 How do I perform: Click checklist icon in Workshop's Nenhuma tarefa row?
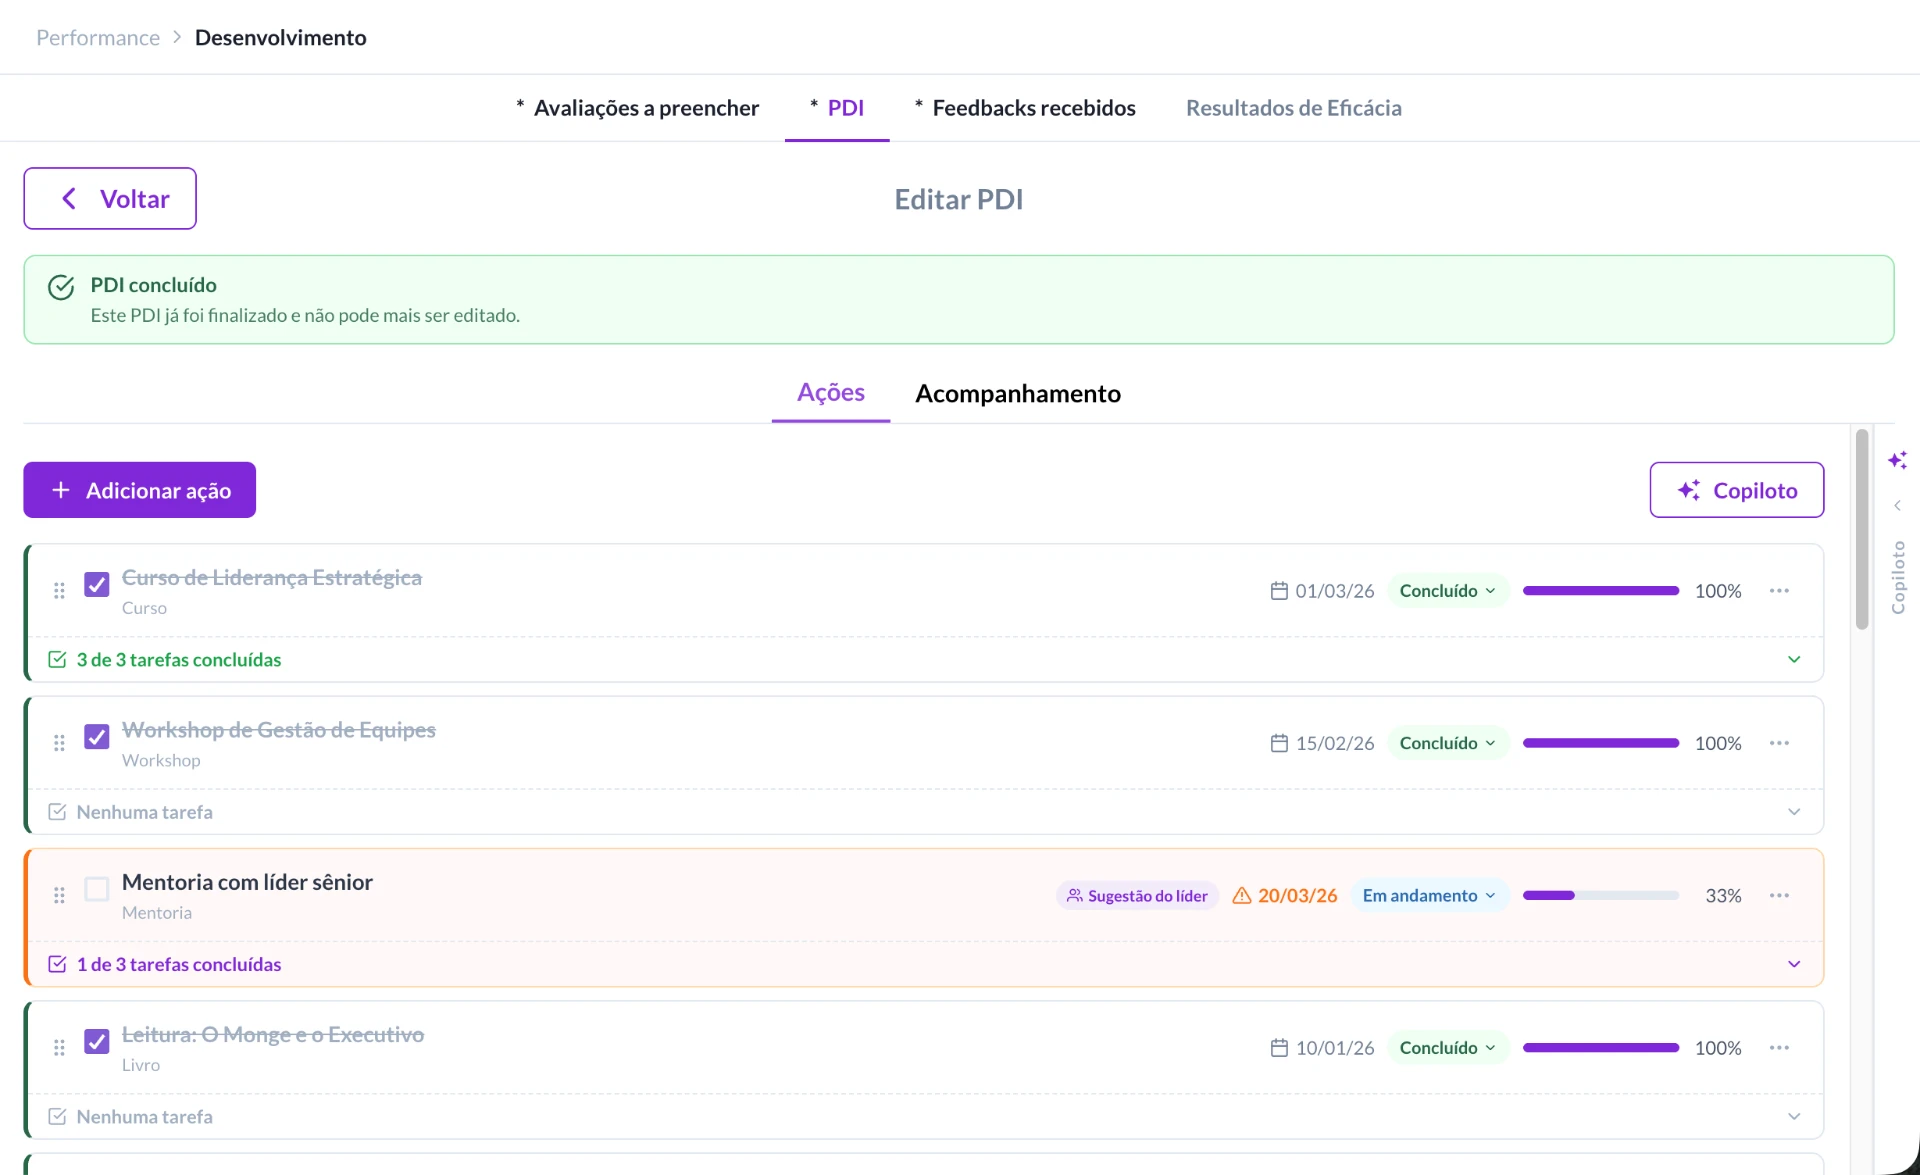click(x=57, y=812)
